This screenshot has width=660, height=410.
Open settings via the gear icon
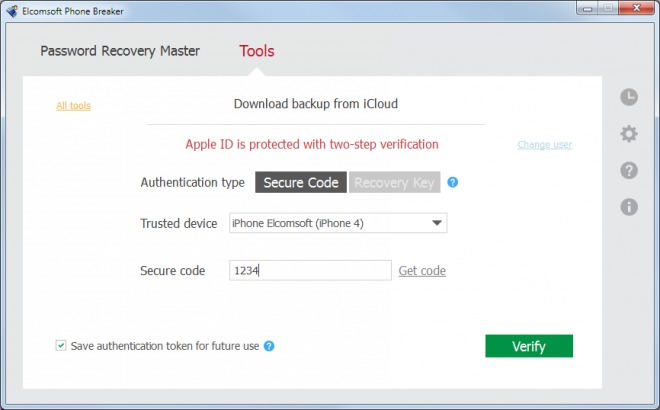(629, 134)
